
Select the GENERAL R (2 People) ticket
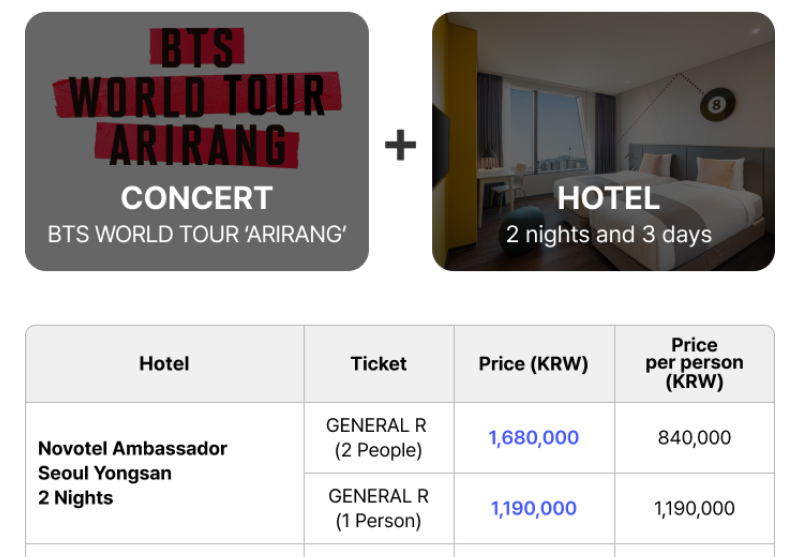[378, 438]
